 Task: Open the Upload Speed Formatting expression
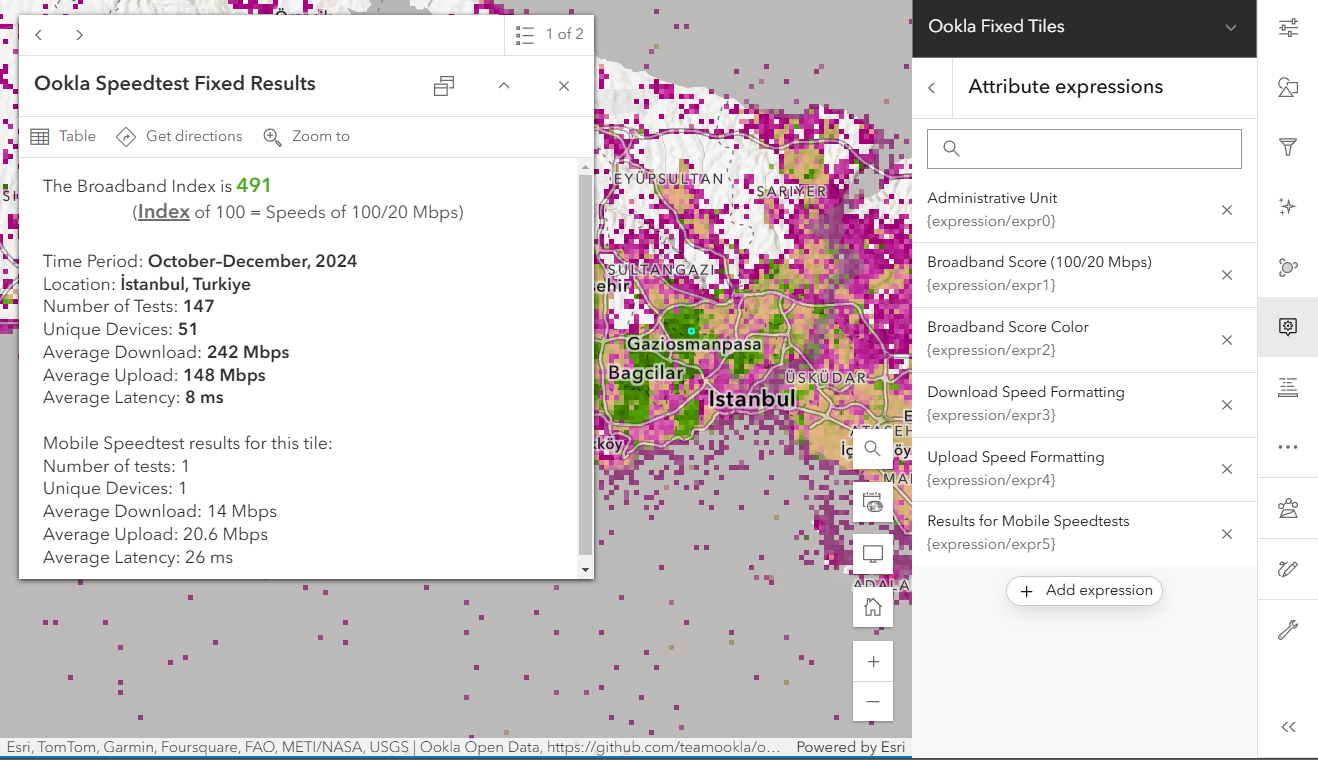[x=1062, y=469]
